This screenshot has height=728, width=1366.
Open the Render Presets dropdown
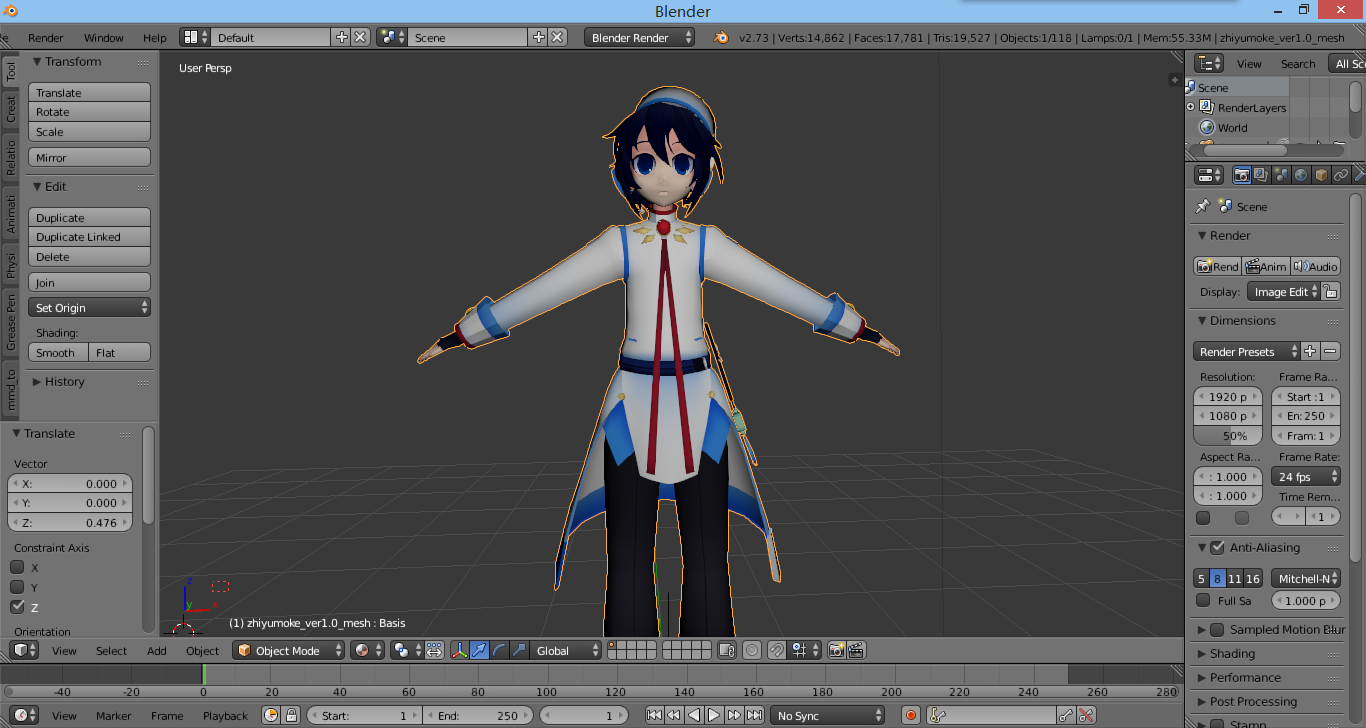point(1246,351)
